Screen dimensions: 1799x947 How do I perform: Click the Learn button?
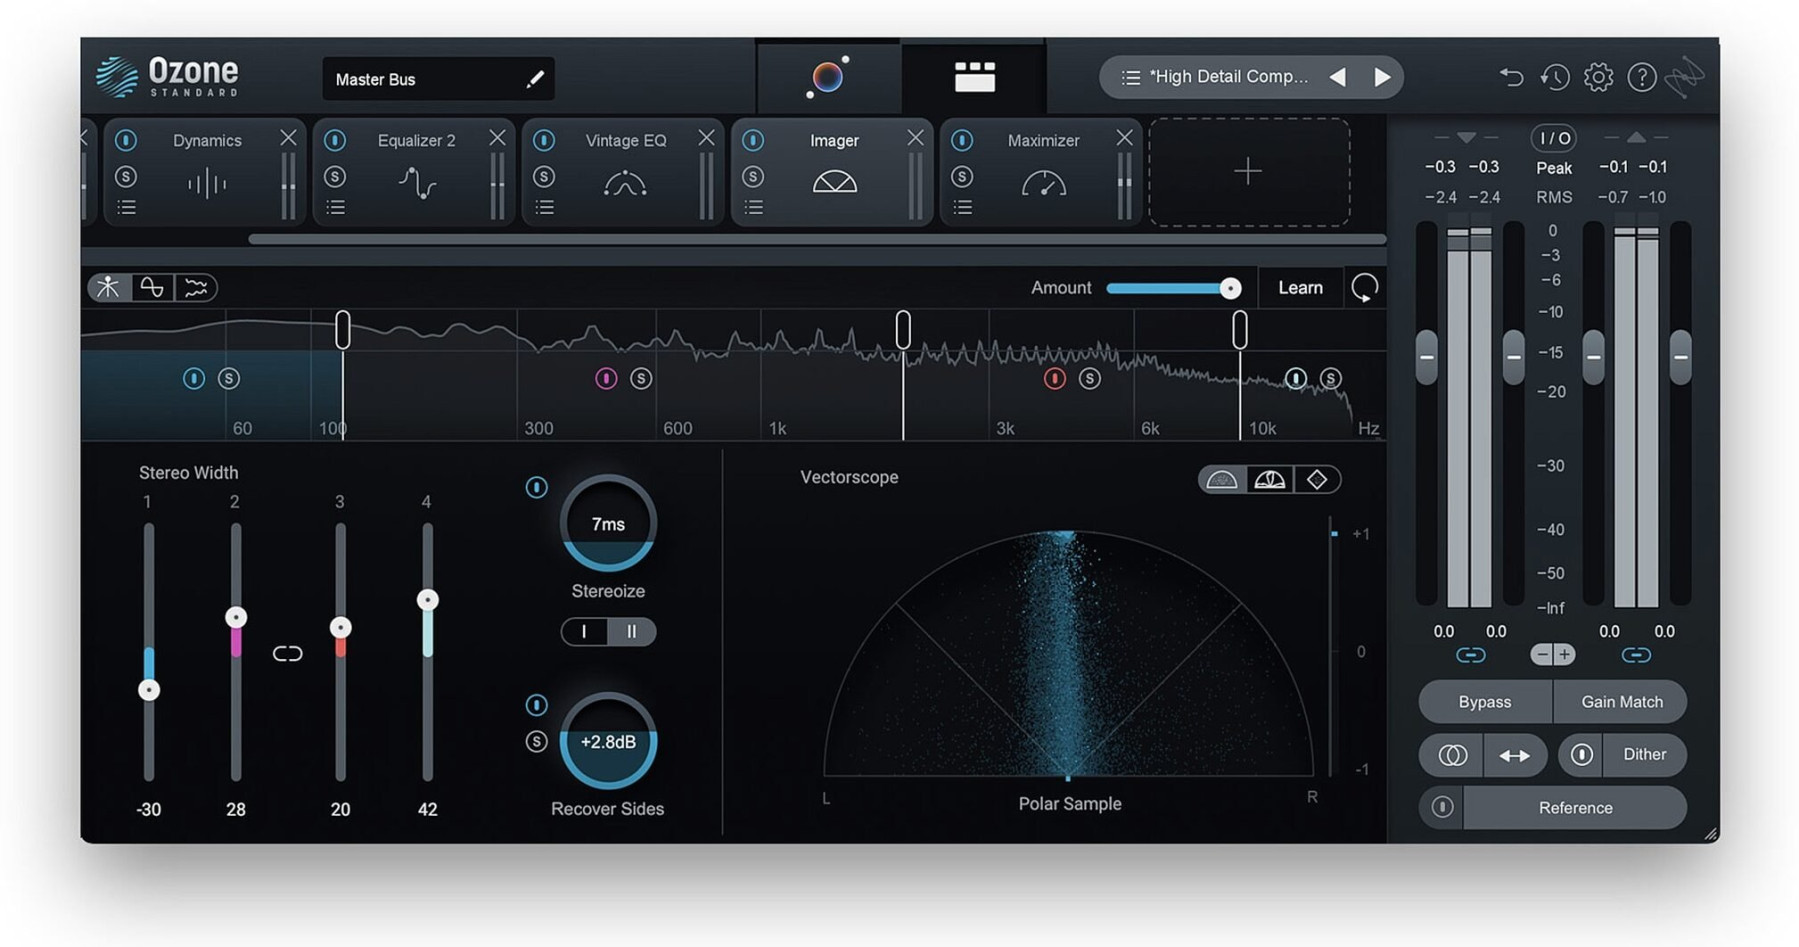tap(1300, 288)
